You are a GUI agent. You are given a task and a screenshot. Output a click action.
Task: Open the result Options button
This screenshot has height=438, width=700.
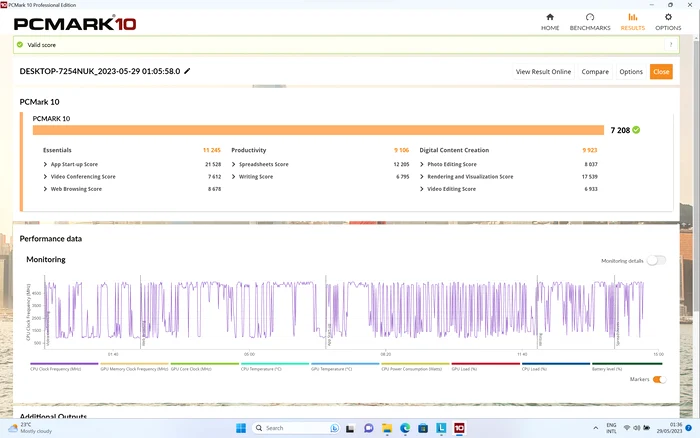coord(631,71)
